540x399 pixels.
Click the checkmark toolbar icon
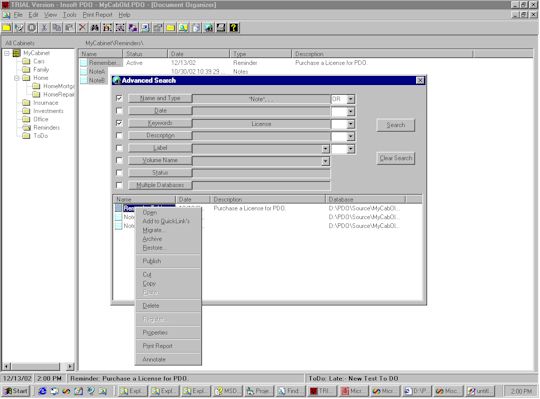point(19,28)
